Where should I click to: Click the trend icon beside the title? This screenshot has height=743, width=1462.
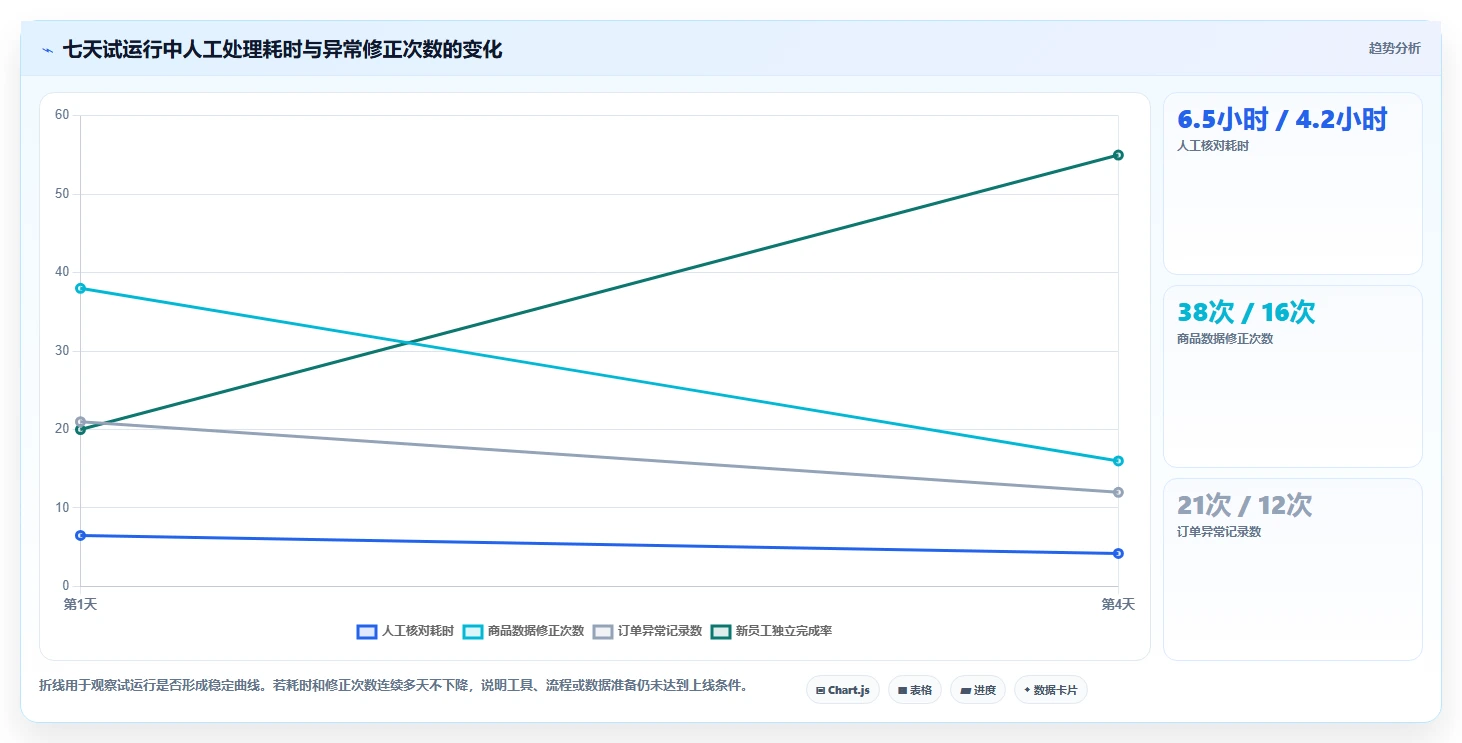47,50
